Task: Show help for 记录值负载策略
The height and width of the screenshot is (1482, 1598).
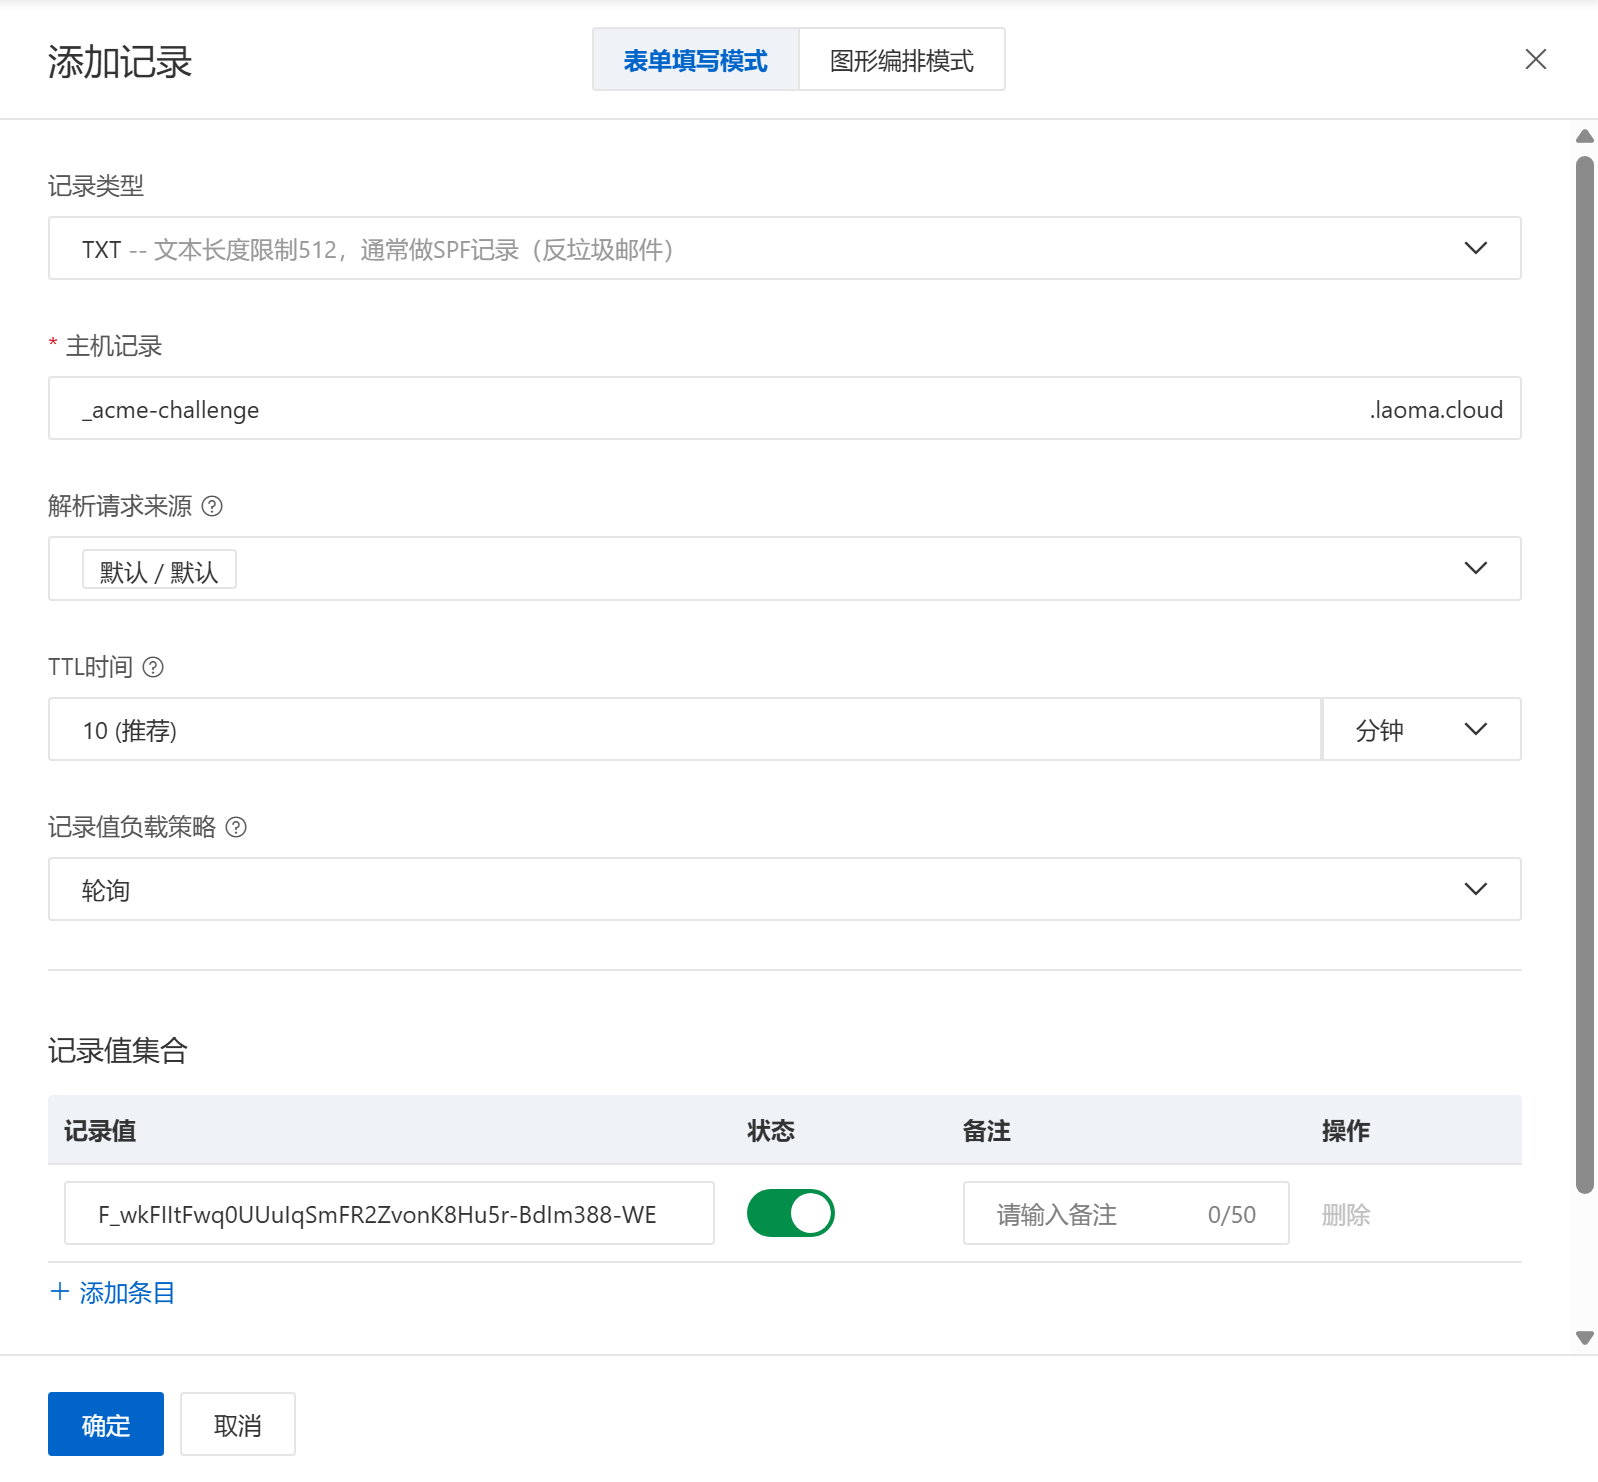Action: (236, 827)
